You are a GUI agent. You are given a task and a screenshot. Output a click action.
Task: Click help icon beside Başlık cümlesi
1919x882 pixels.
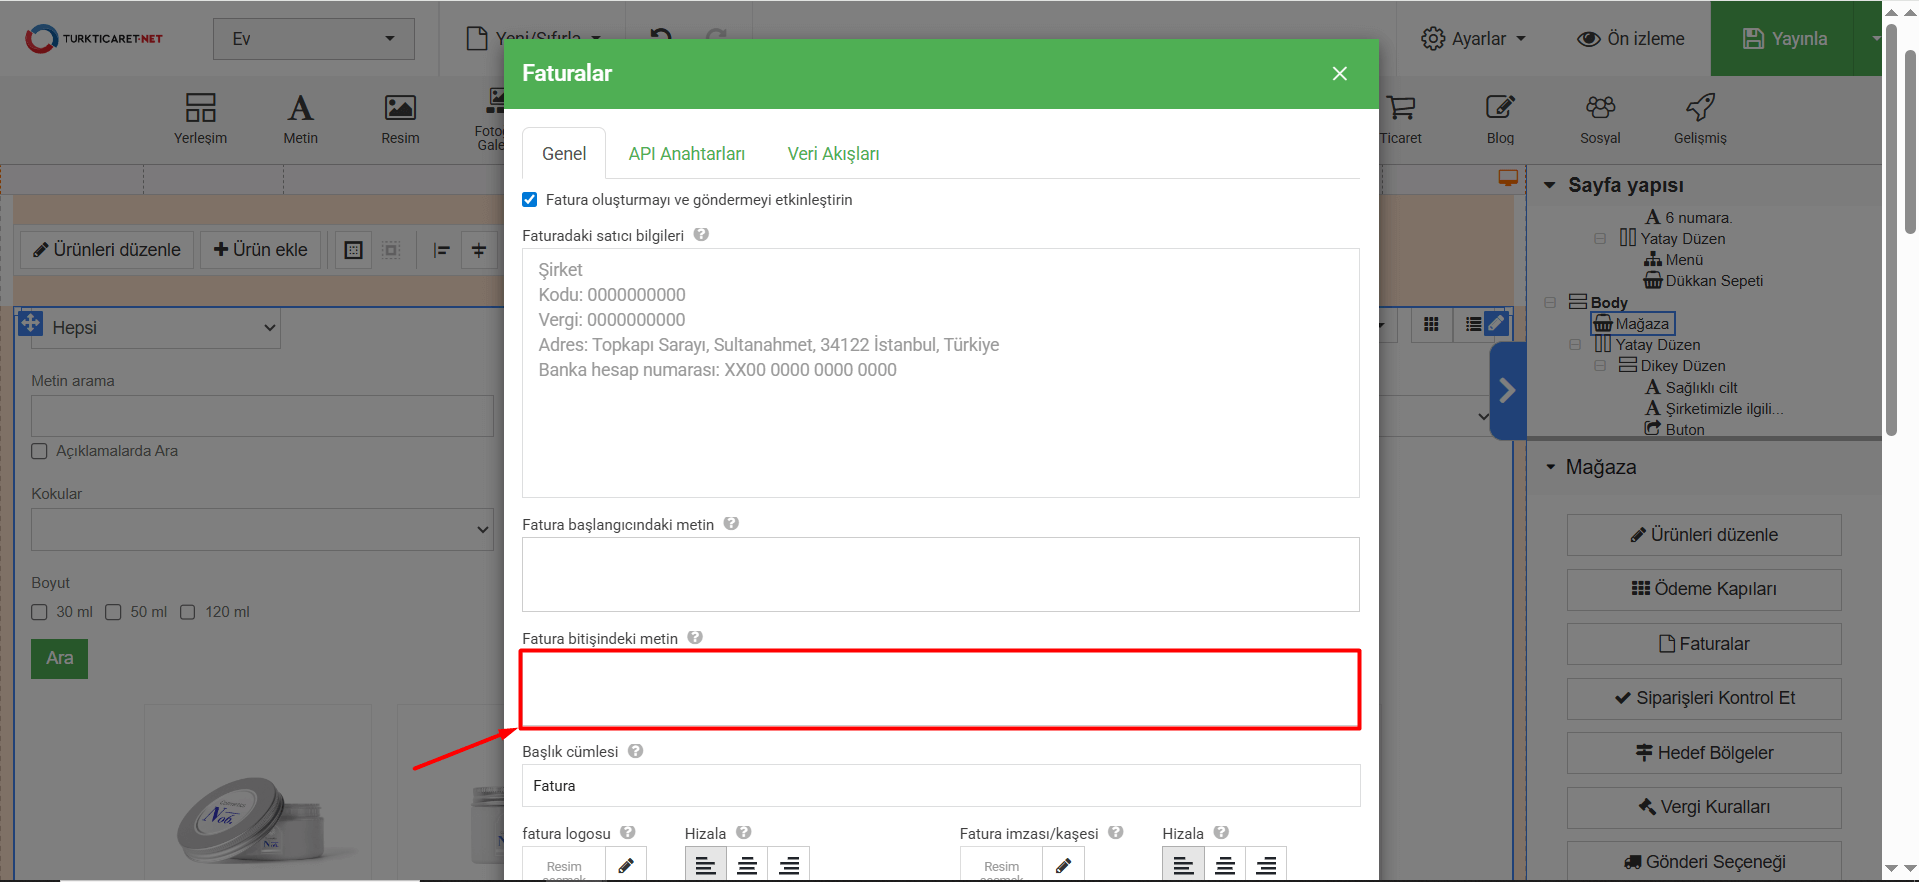635,751
